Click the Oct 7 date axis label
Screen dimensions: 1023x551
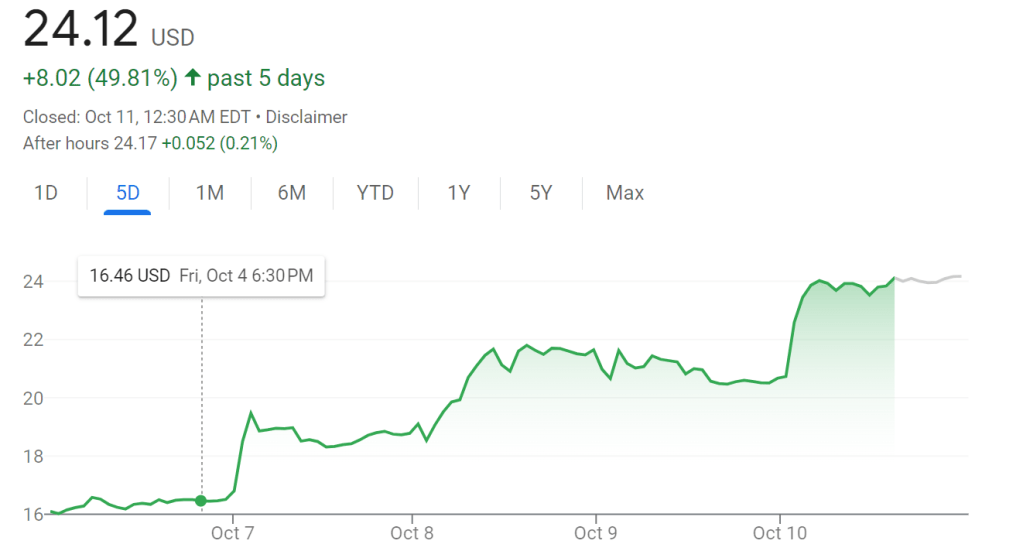coord(233,533)
